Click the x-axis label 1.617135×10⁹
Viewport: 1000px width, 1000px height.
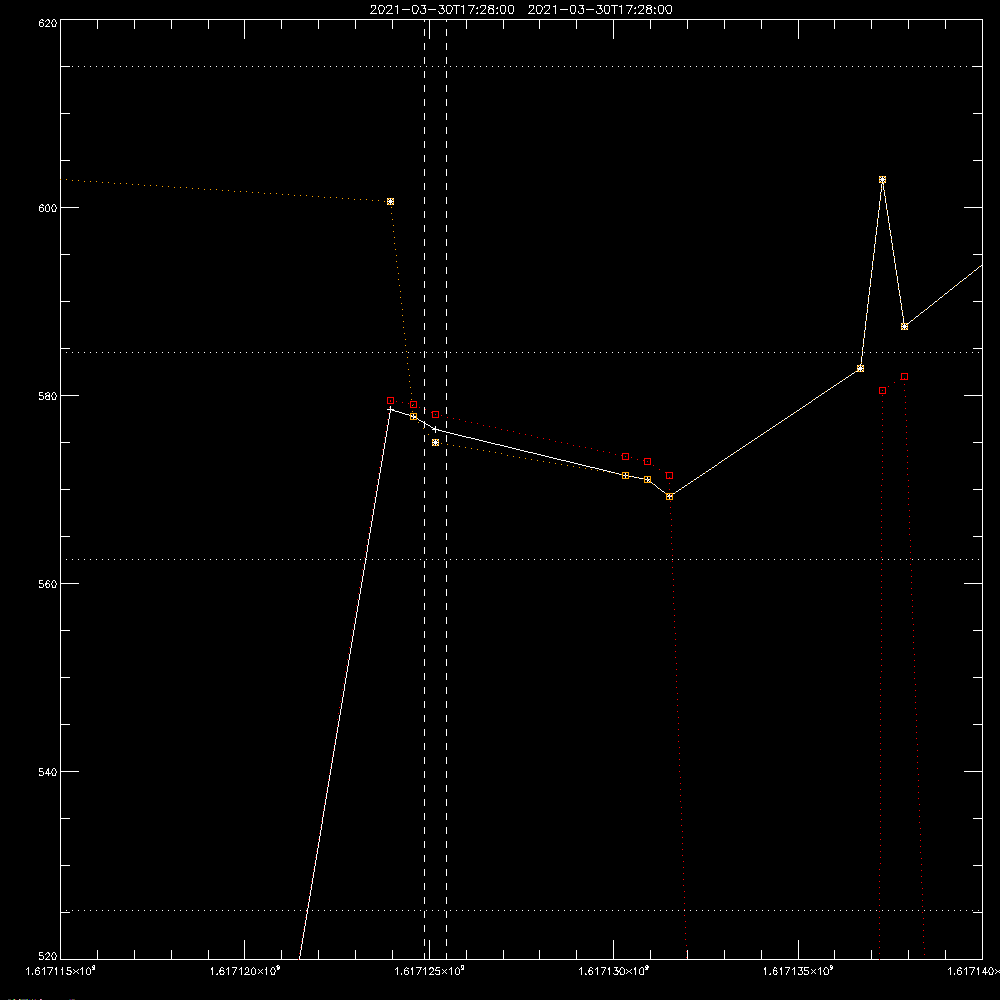click(x=798, y=971)
